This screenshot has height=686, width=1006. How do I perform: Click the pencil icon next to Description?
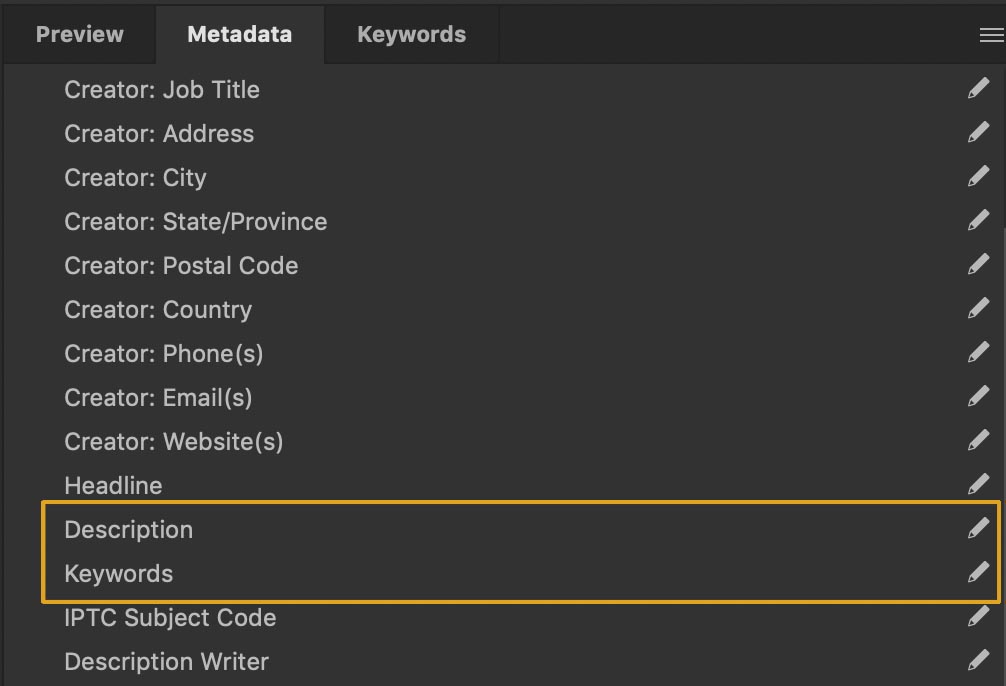pyautogui.click(x=978, y=529)
